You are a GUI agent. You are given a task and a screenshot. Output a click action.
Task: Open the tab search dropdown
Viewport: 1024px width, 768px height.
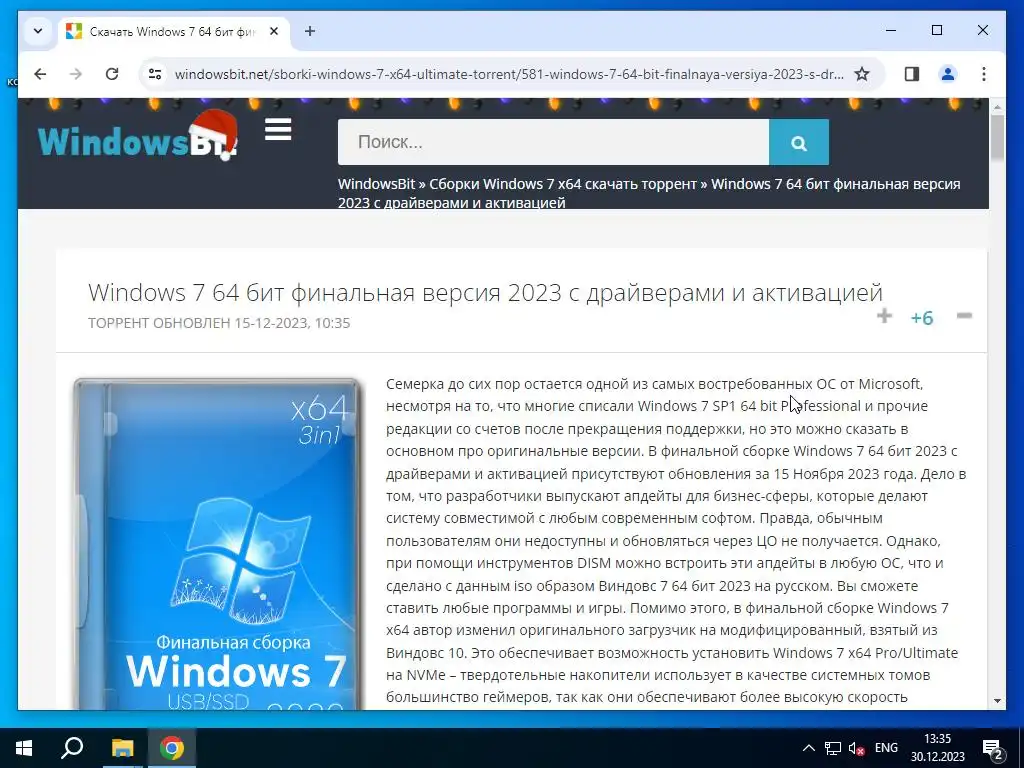38,31
